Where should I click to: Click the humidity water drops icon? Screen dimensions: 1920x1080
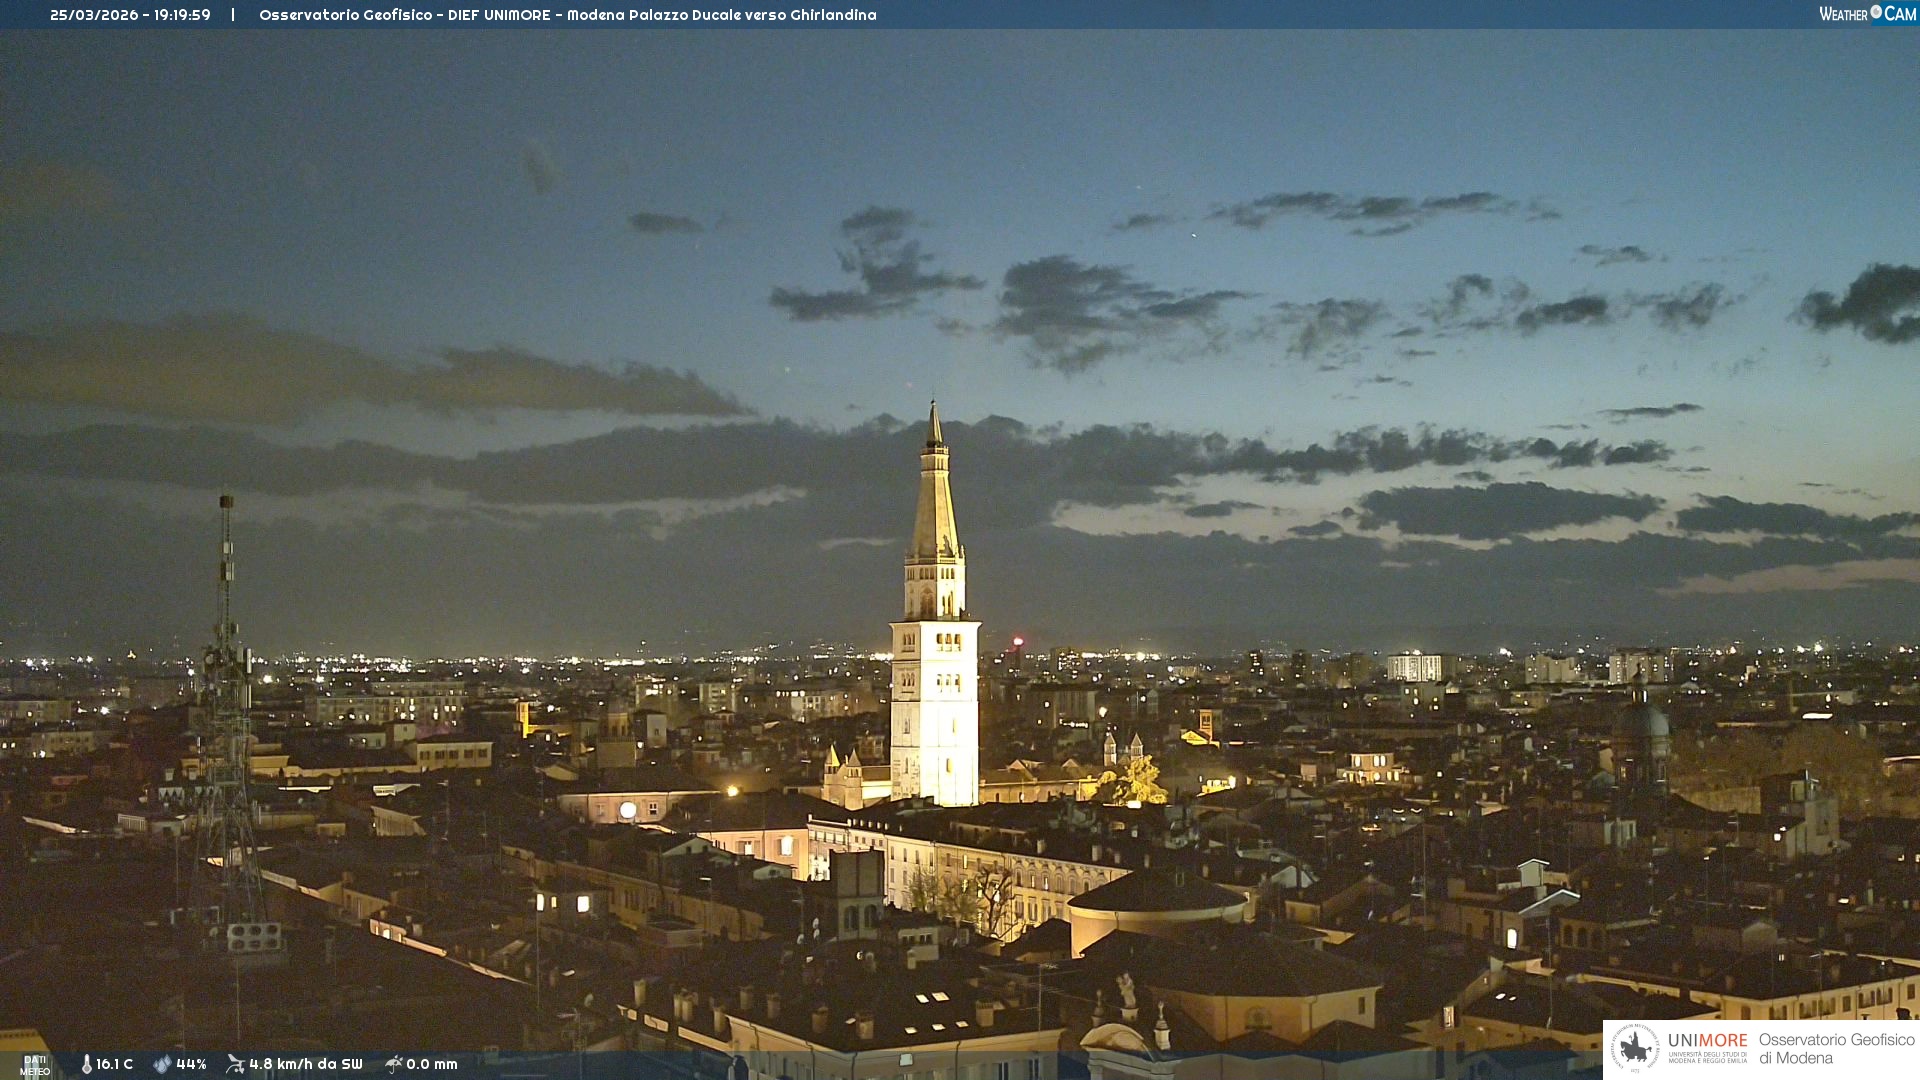pos(162,1064)
